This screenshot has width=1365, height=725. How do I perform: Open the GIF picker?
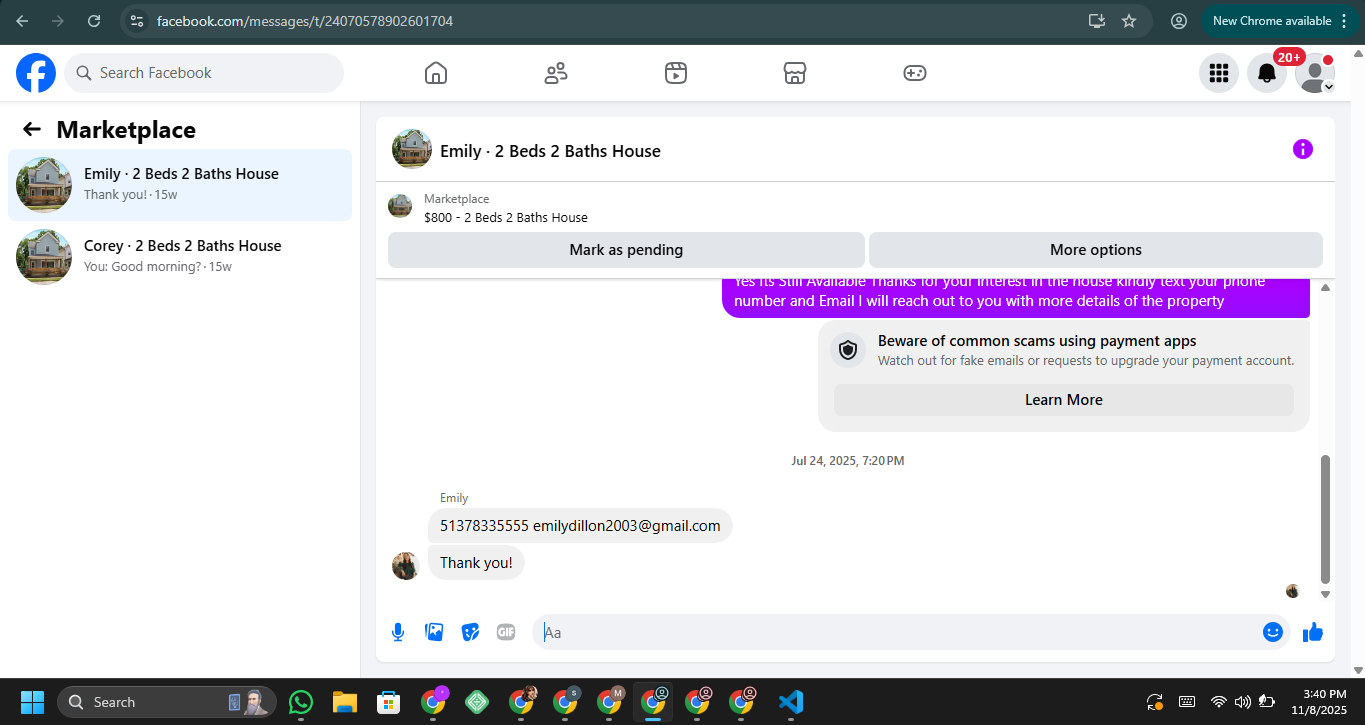click(506, 632)
